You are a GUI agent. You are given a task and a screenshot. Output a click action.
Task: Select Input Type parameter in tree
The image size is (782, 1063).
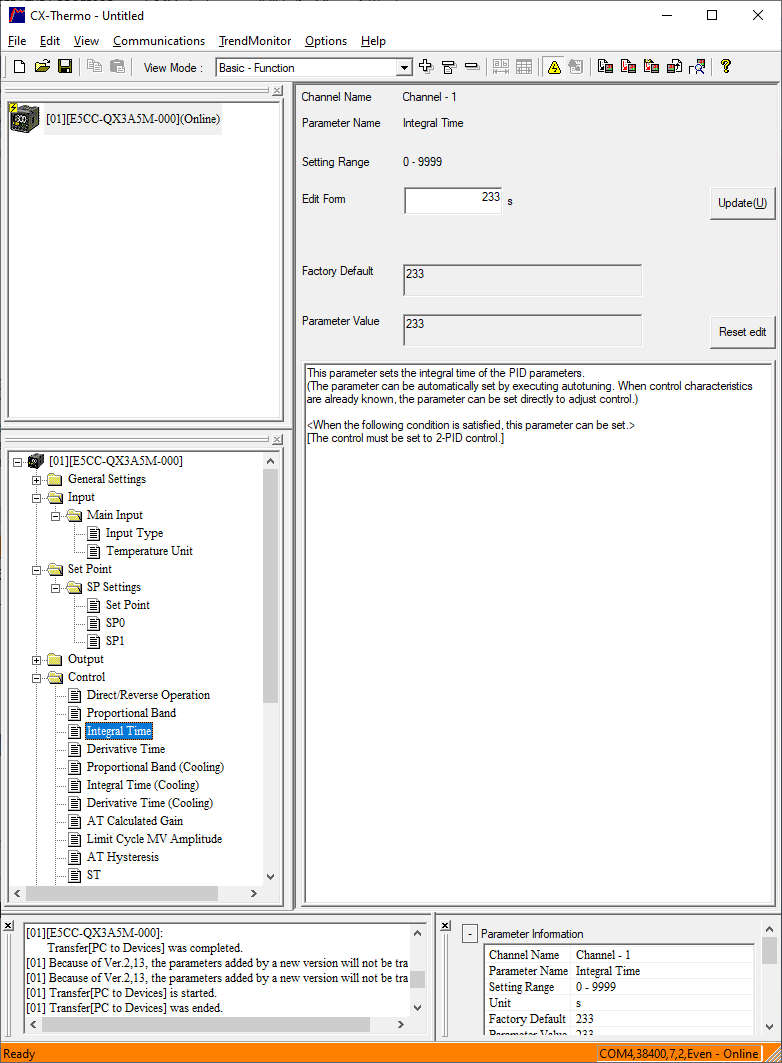point(134,534)
